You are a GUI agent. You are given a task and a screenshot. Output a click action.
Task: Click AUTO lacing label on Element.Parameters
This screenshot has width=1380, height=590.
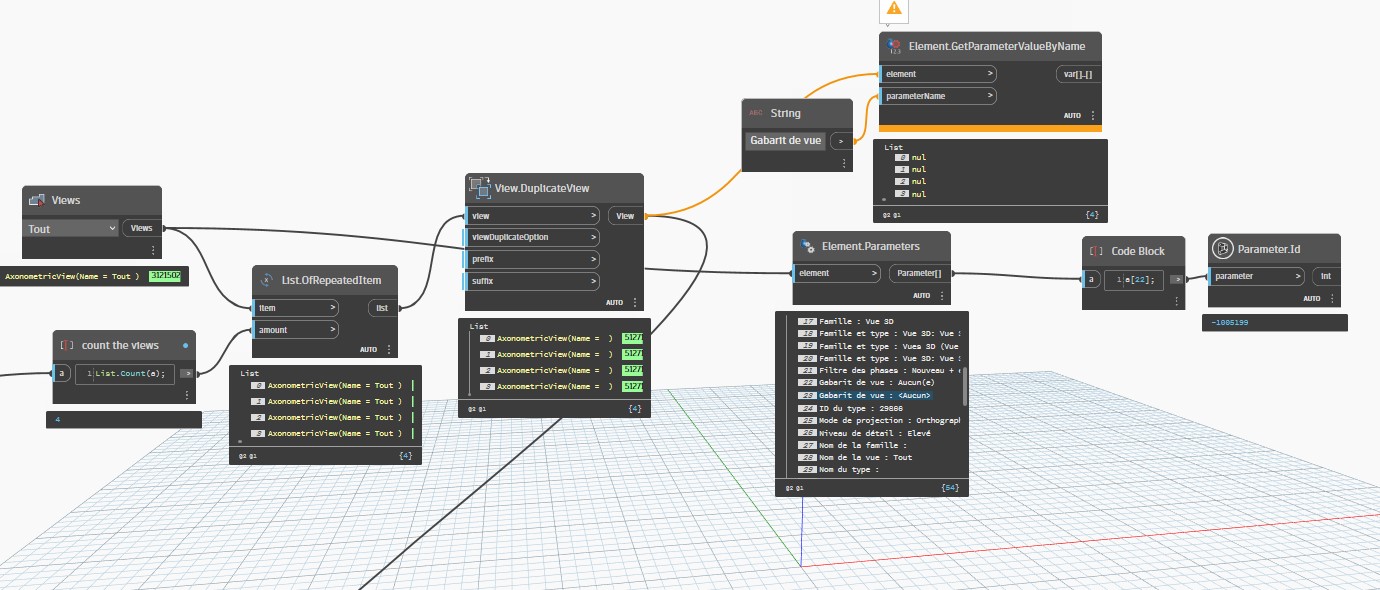(921, 296)
